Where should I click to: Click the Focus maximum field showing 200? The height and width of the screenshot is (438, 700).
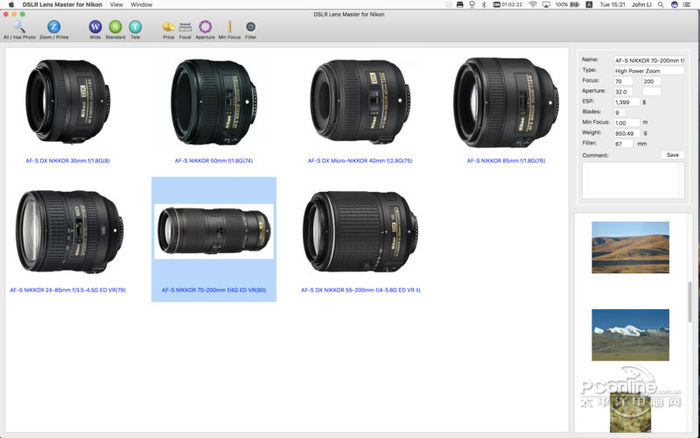coord(651,81)
